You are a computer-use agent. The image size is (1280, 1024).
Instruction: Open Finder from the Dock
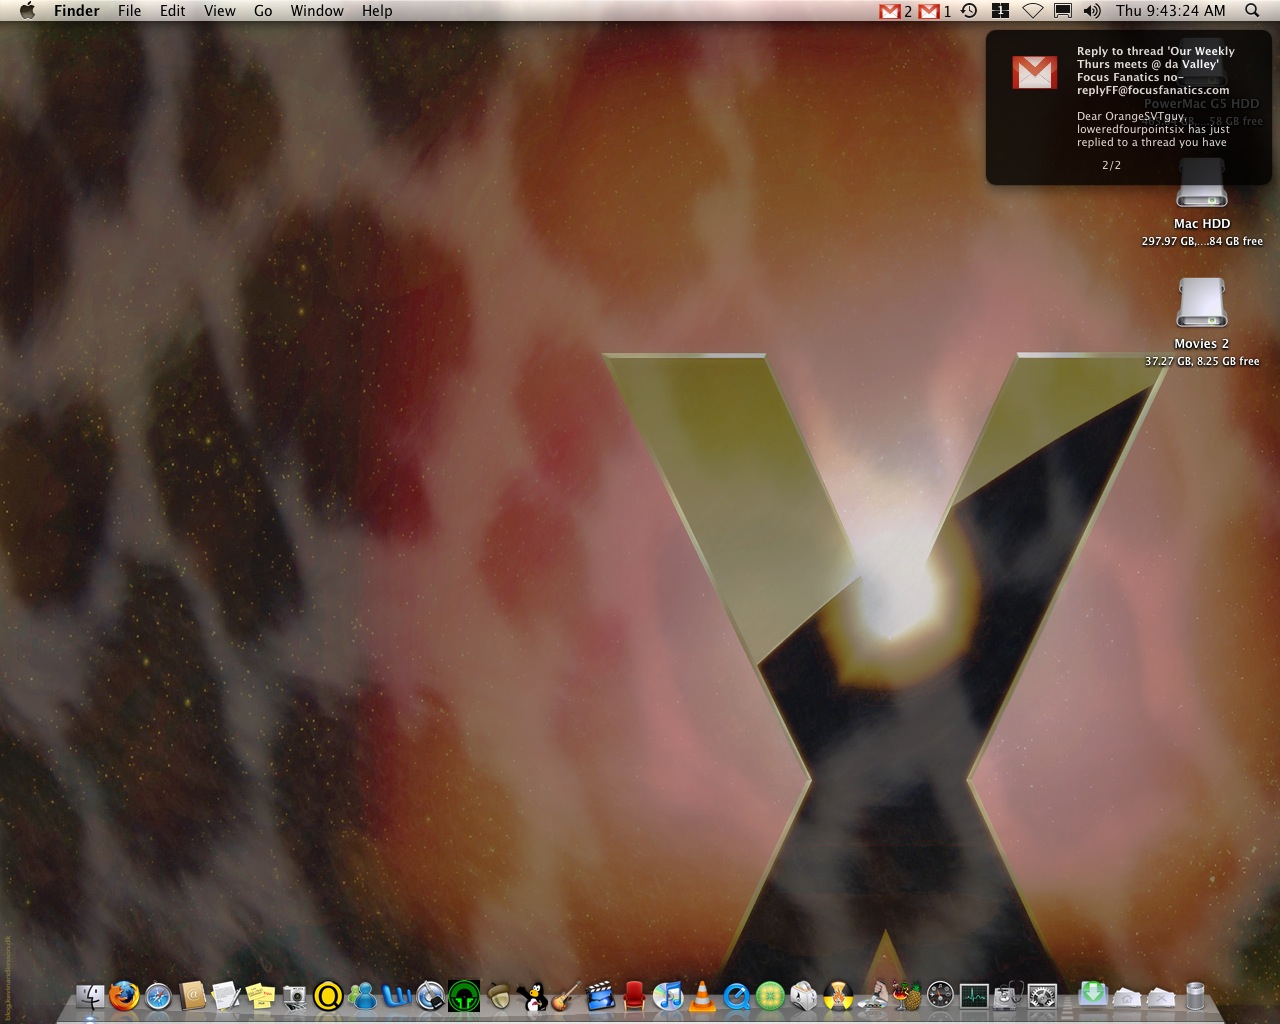tap(90, 996)
